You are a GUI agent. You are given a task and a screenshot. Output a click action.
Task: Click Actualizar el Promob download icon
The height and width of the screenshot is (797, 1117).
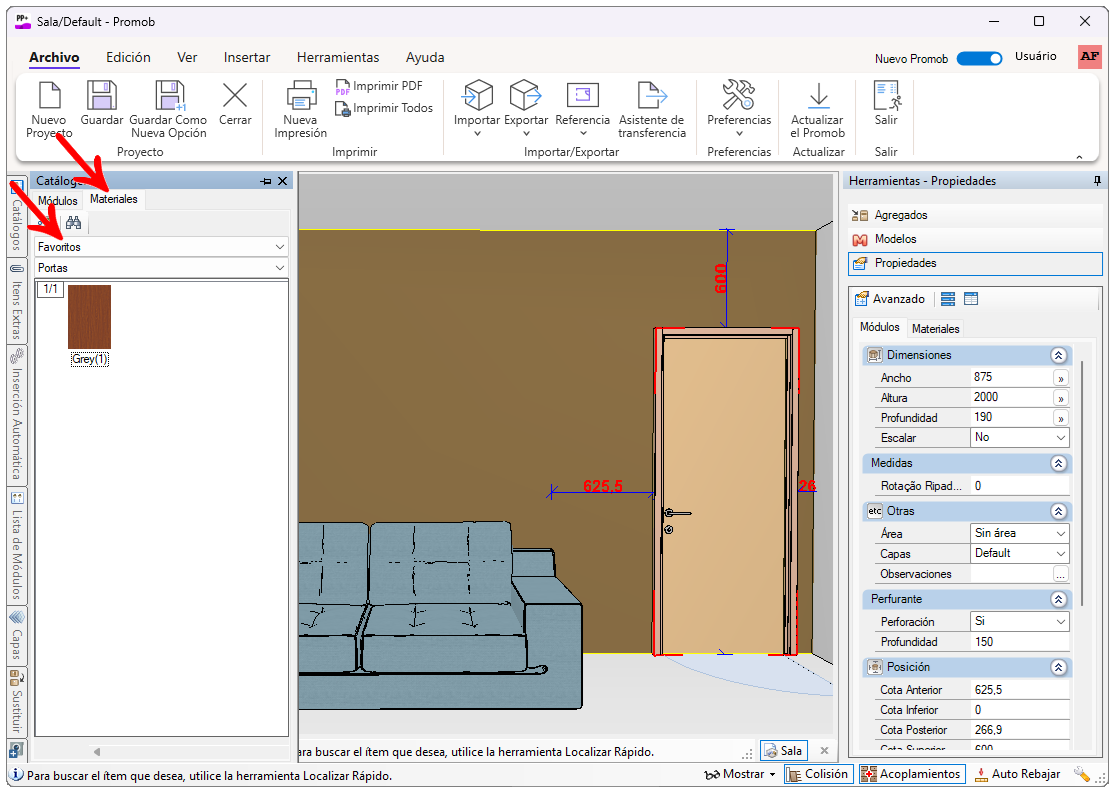click(x=817, y=96)
